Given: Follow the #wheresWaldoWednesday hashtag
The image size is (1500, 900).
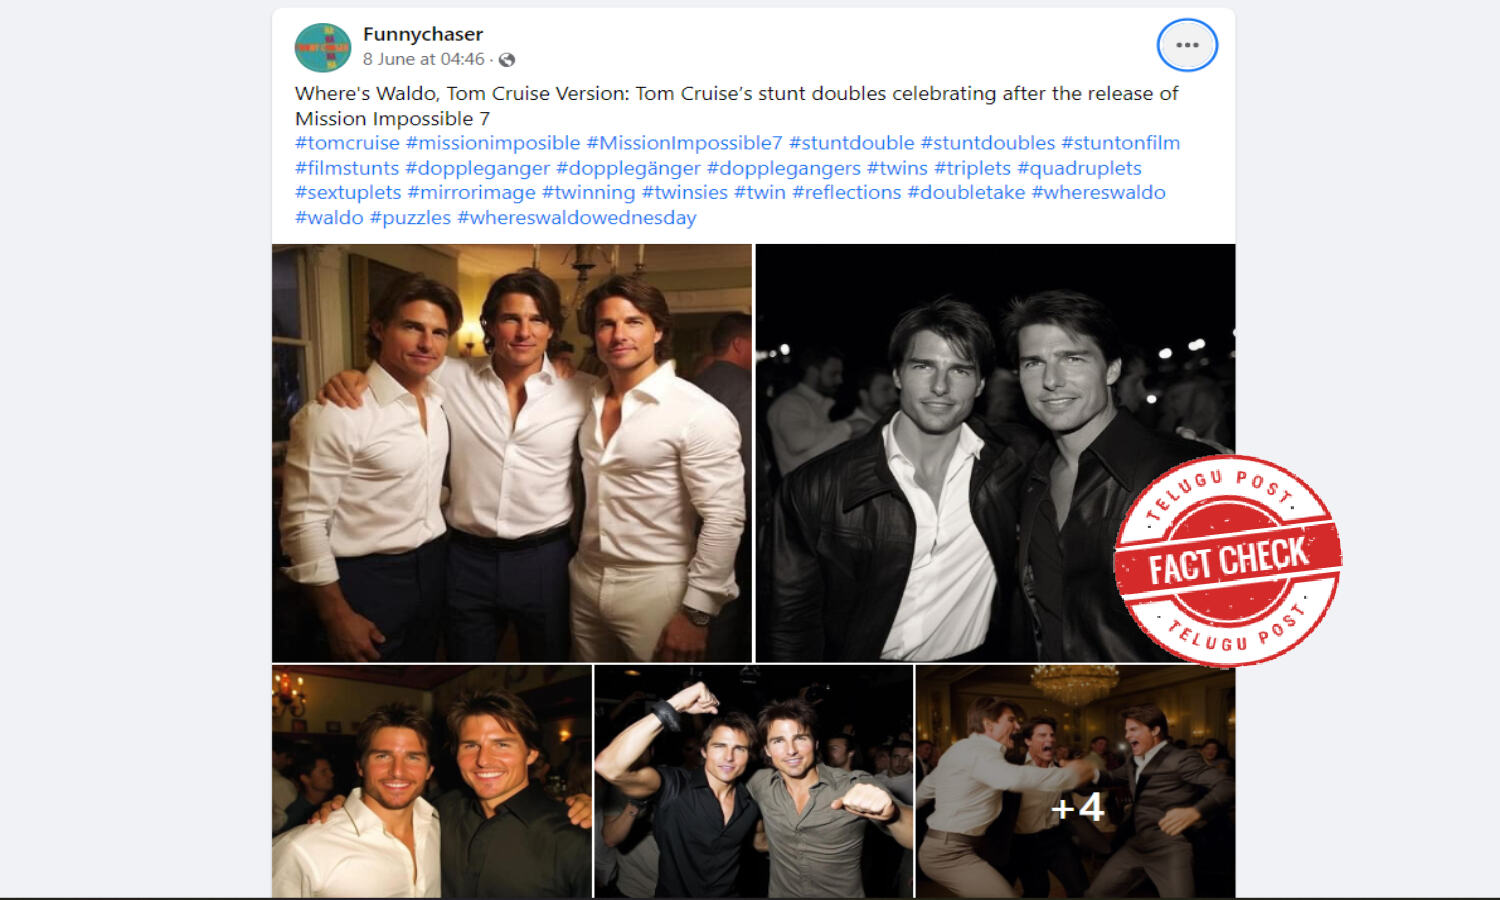Looking at the screenshot, I should pos(577,218).
